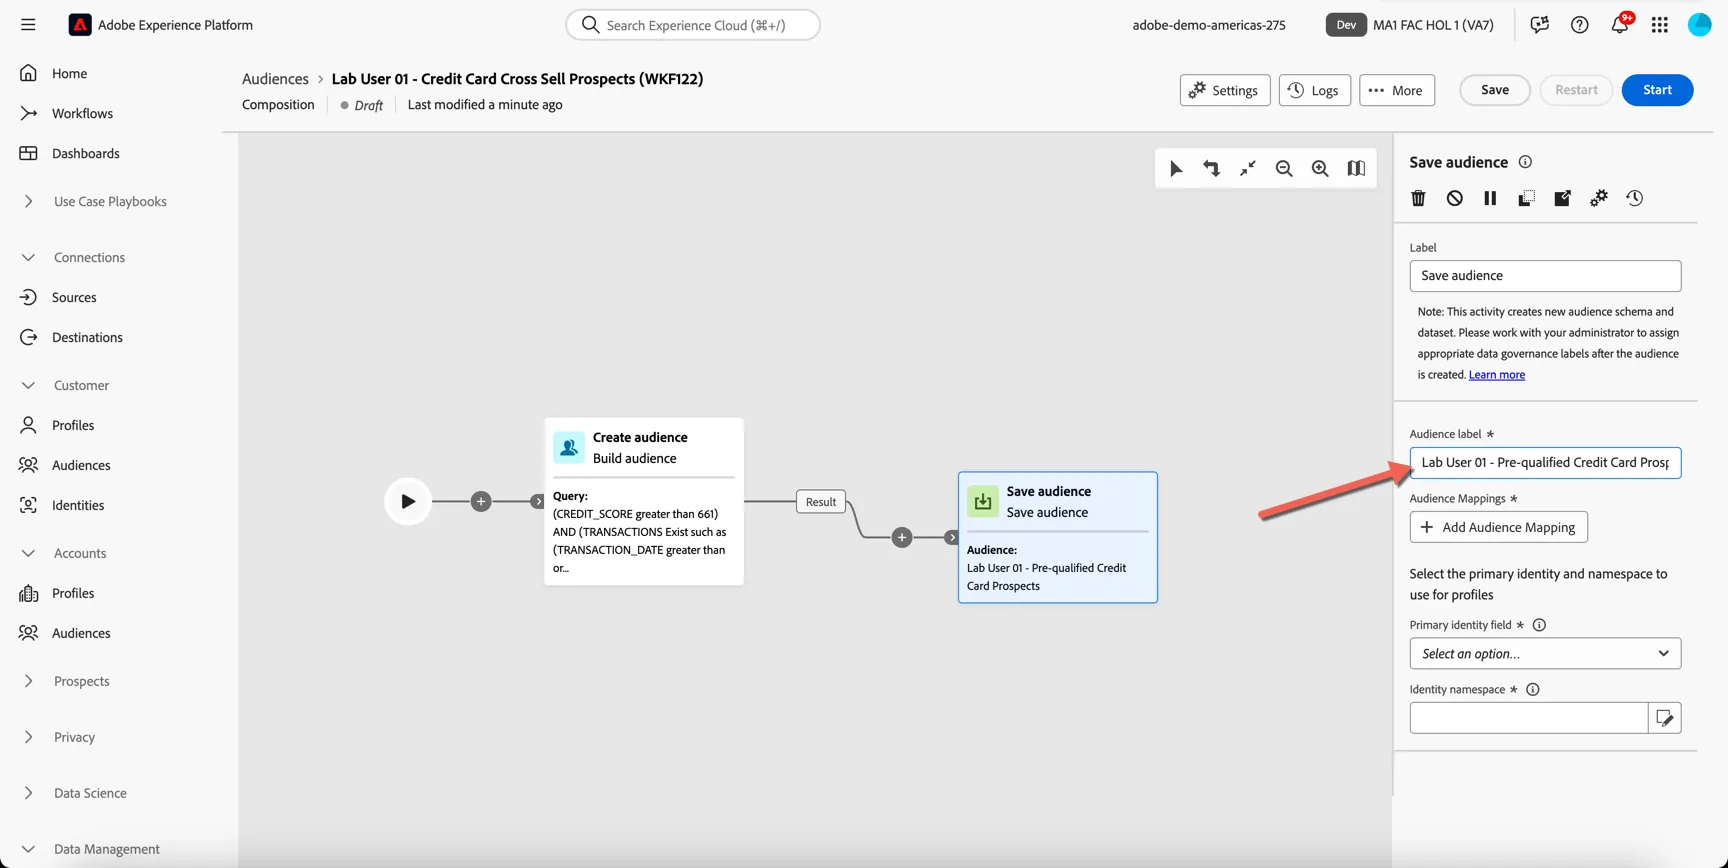Open Identities in the sidebar
The height and width of the screenshot is (868, 1728).
[78, 505]
